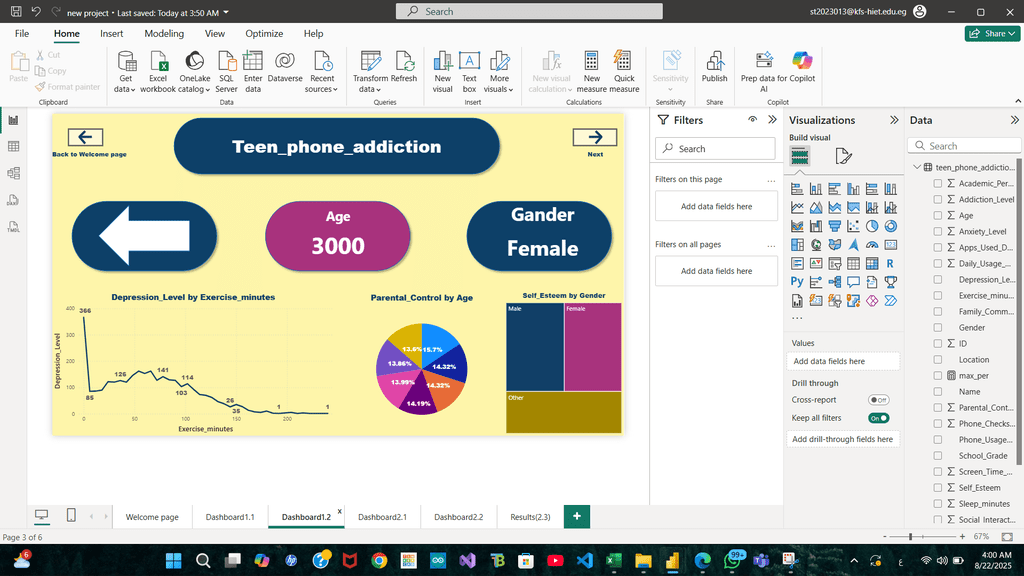Click the Refresh queries icon
The height and width of the screenshot is (576, 1024).
(x=404, y=62)
